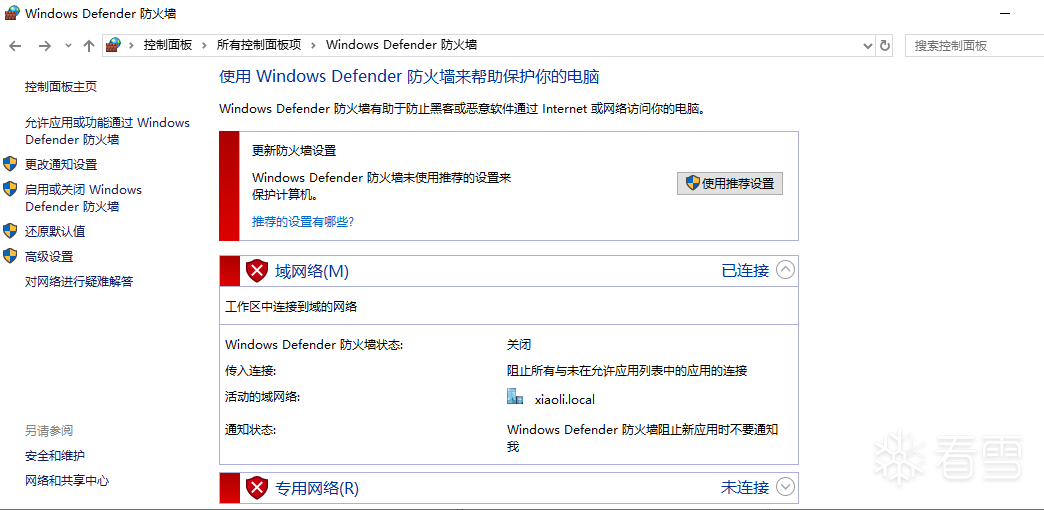1044x510 pixels.
Task: Focus the 搜索控制面板 search box
Action: [974, 45]
